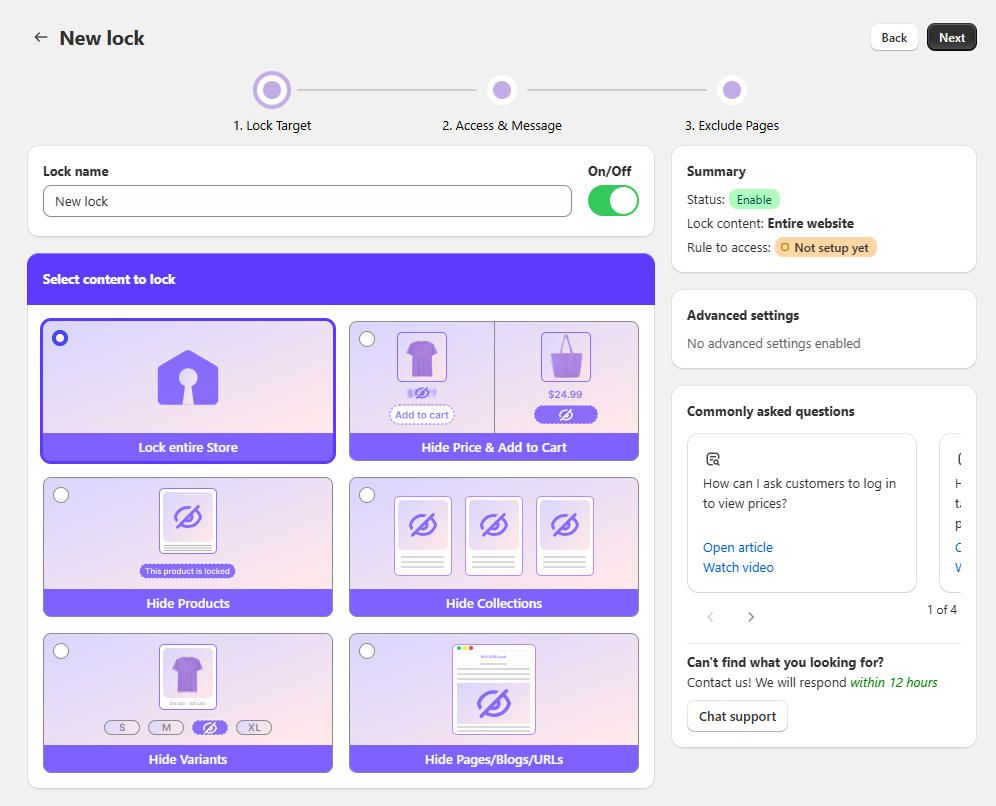Open the Chat support dialog
The height and width of the screenshot is (806, 996).
coord(737,716)
